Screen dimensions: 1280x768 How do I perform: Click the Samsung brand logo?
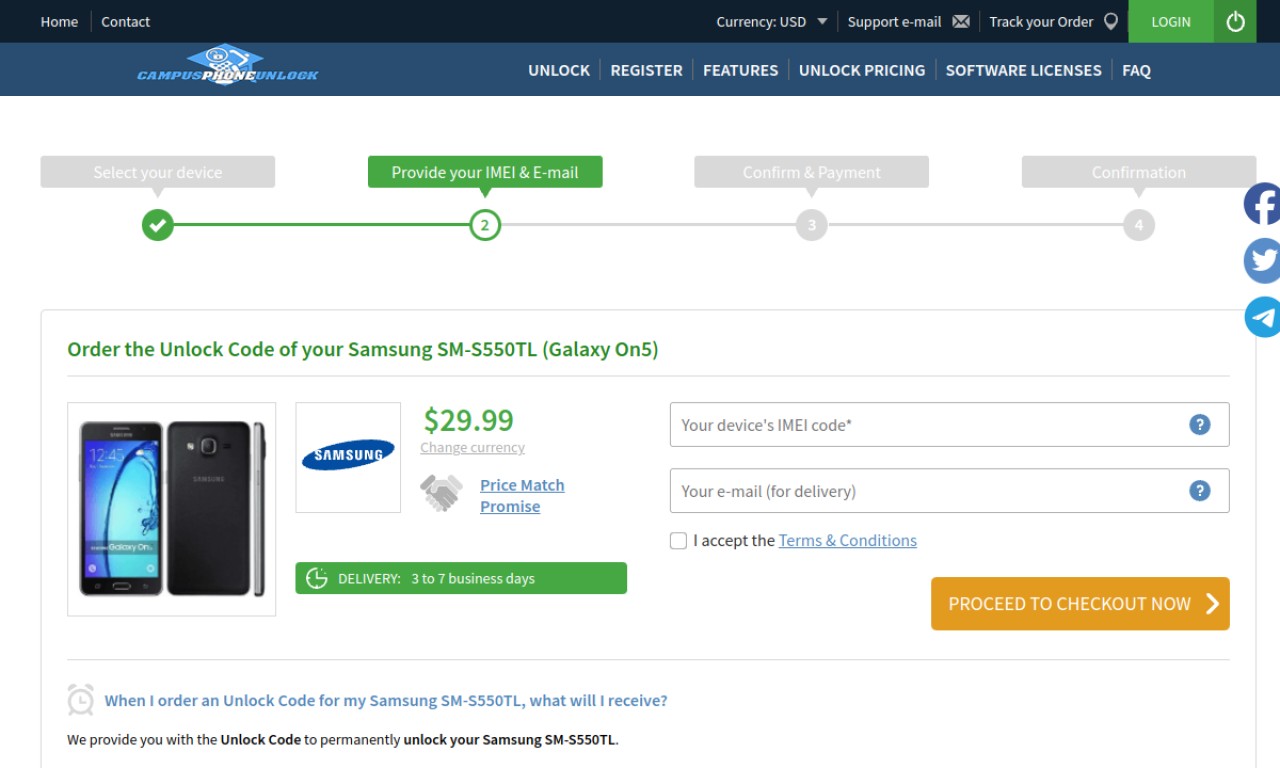tap(348, 455)
